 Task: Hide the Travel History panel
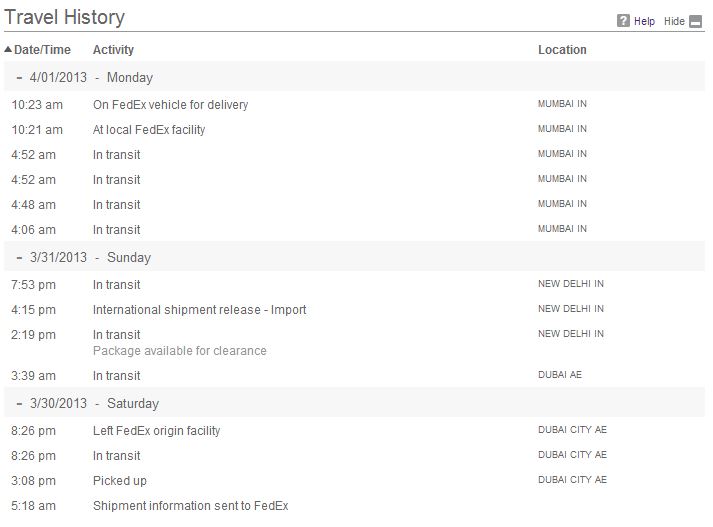coord(674,21)
